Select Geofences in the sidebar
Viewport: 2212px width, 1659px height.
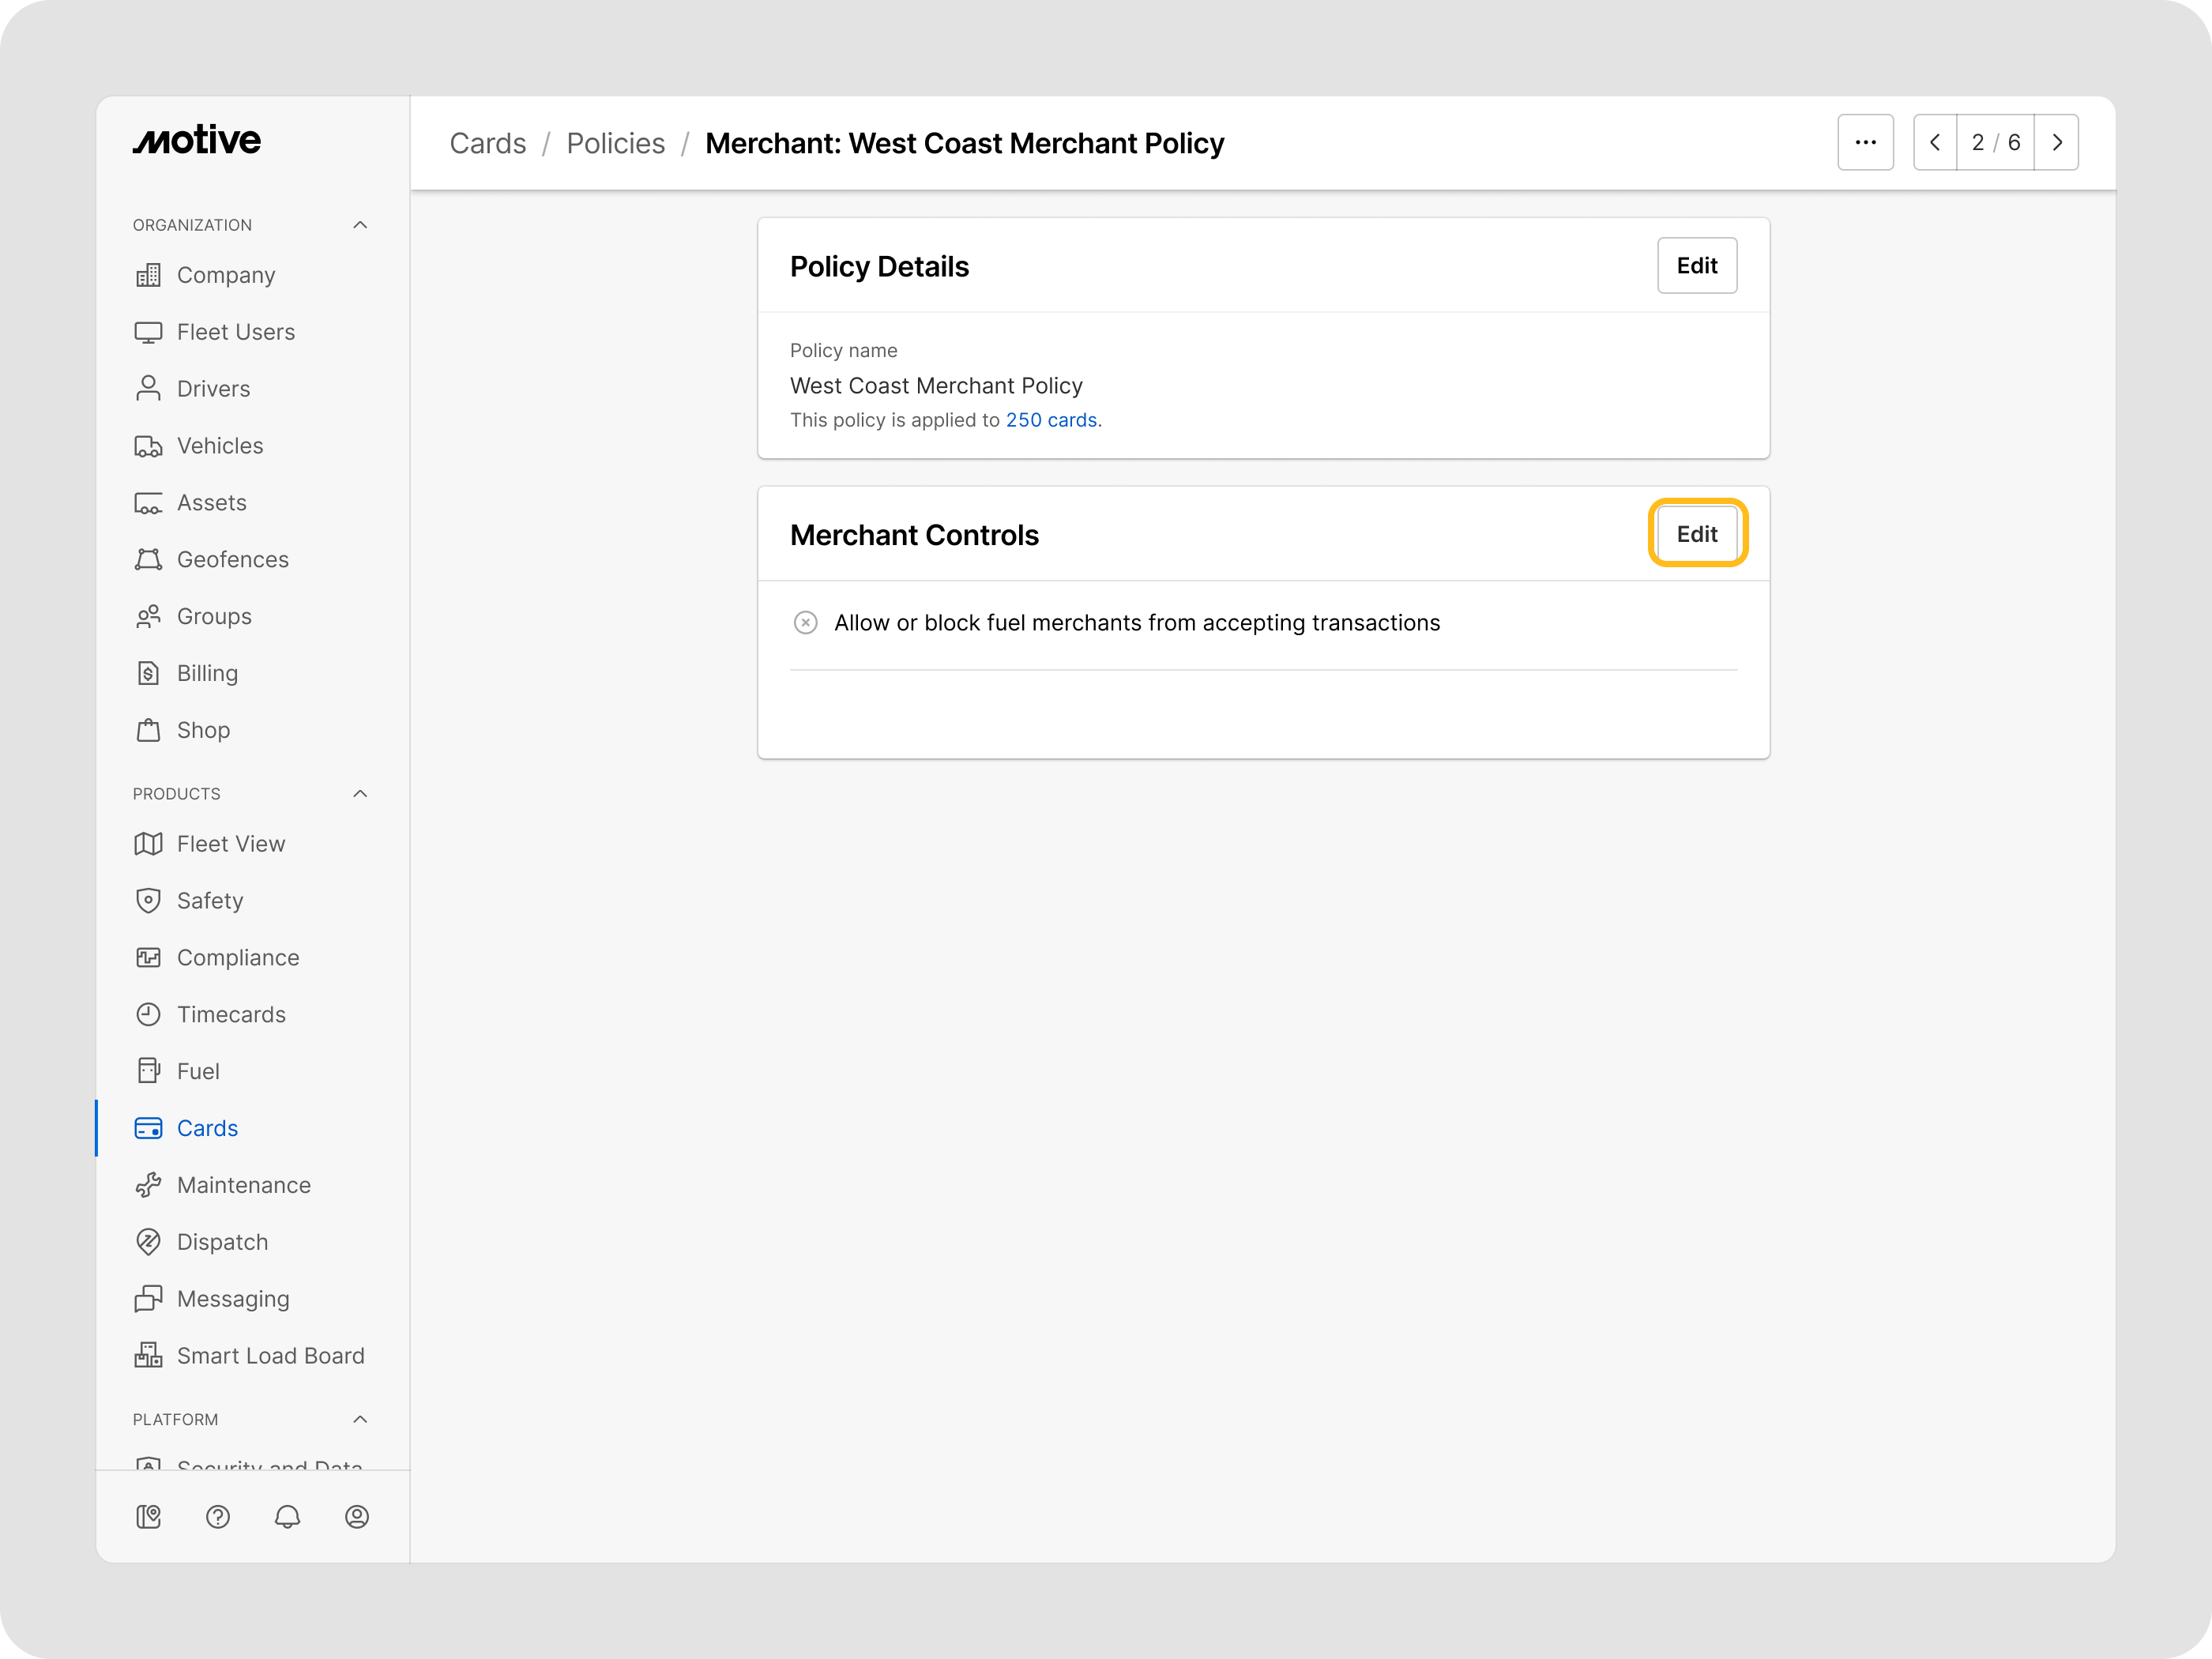point(232,560)
